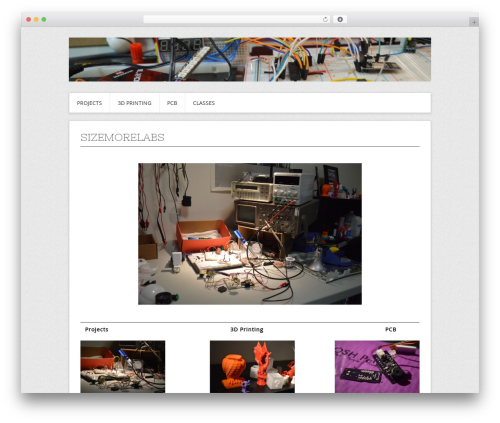This screenshot has width=500, height=423.
Task: Open the PCB menu item
Action: (x=172, y=103)
